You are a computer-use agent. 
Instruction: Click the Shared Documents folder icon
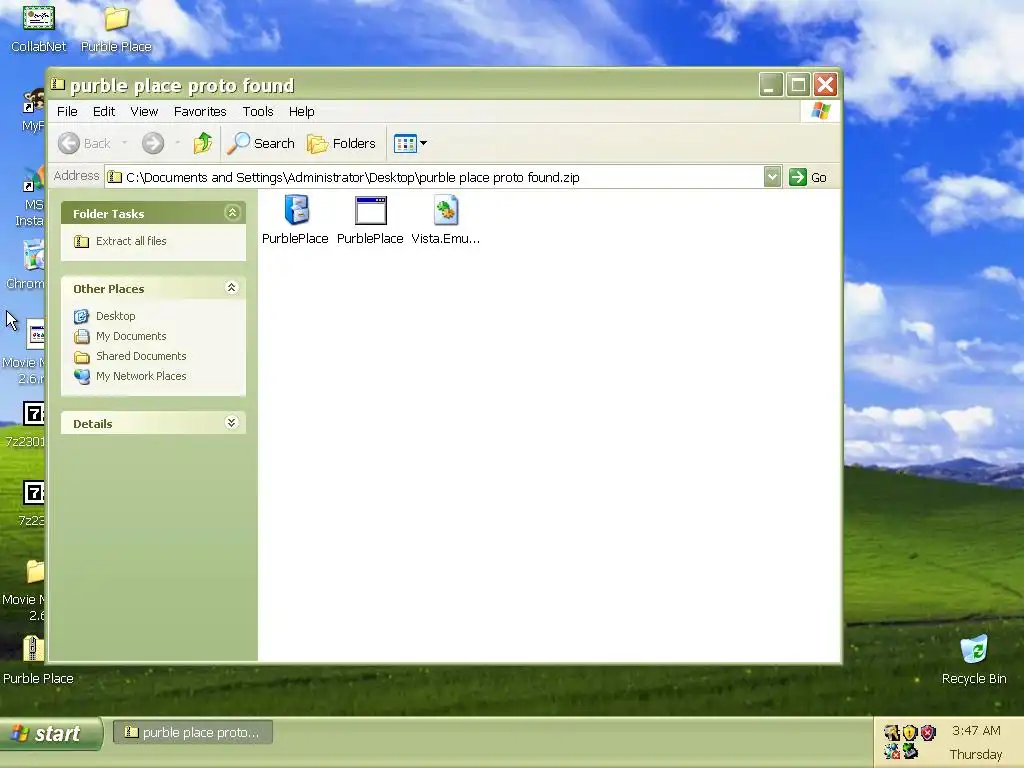(82, 357)
